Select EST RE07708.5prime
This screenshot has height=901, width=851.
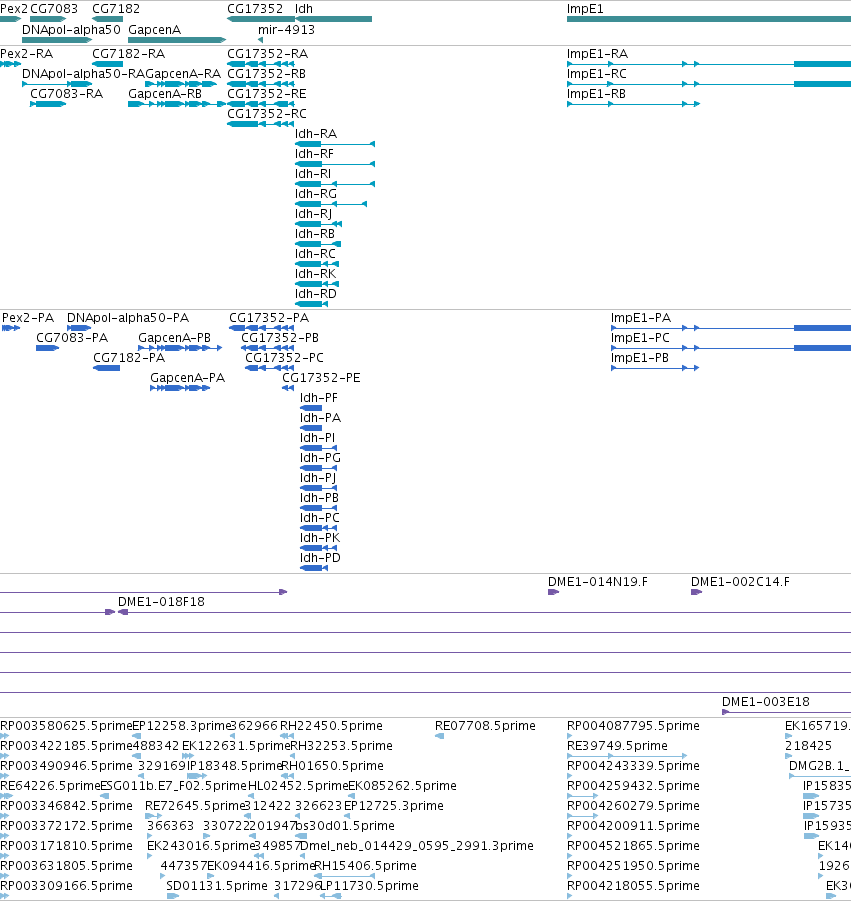485,726
